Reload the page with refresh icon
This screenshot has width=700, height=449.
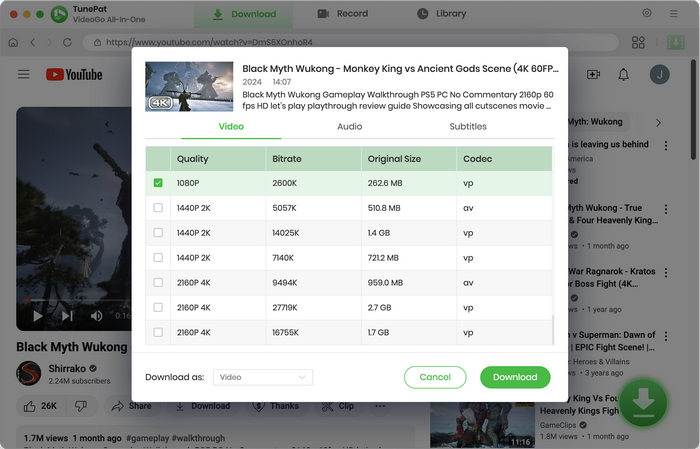click(67, 42)
